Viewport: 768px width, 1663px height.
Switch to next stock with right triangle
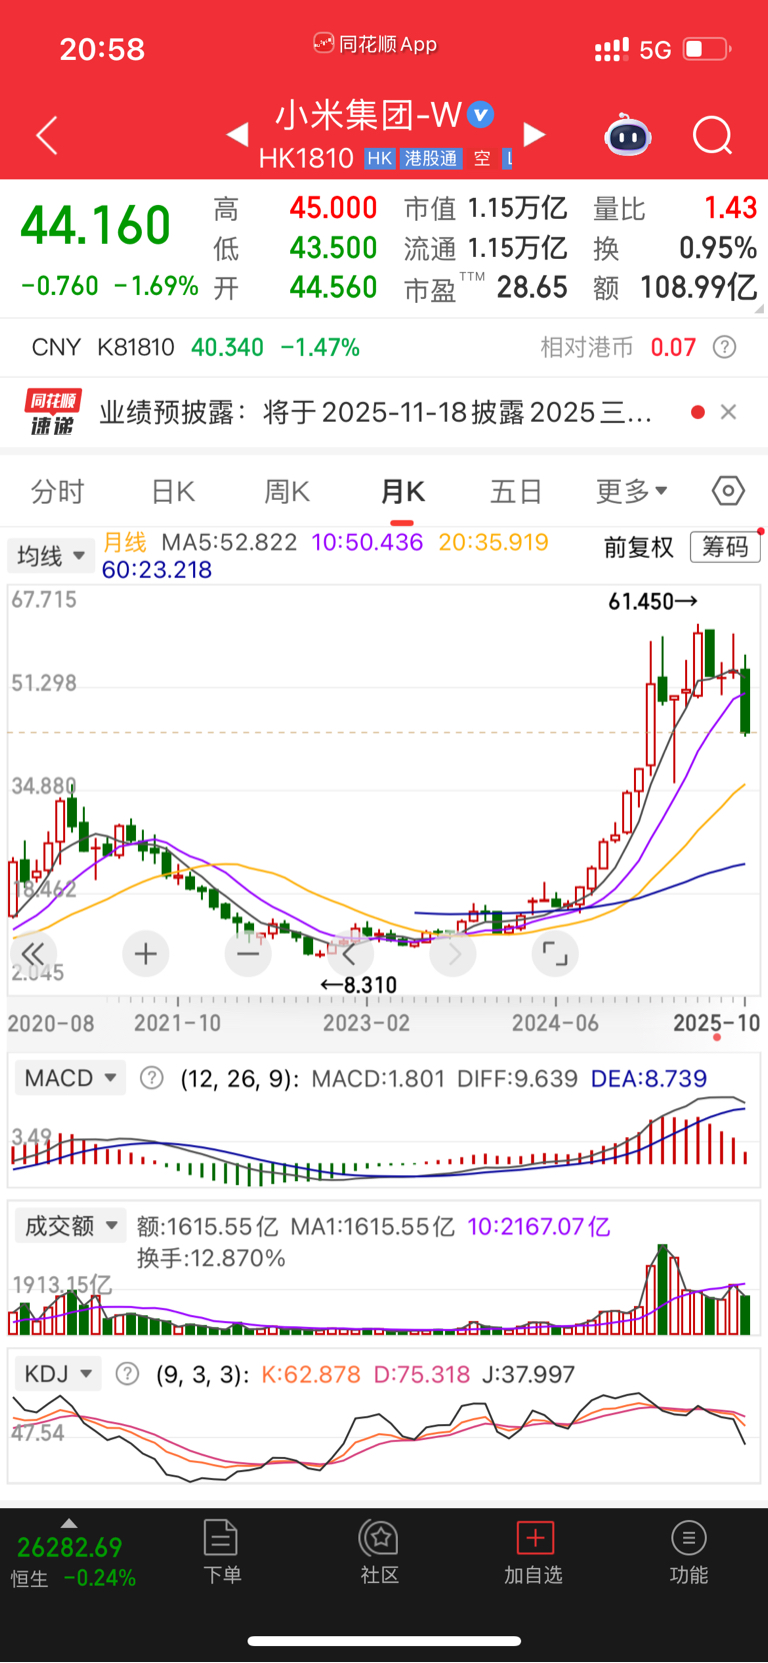(x=535, y=135)
